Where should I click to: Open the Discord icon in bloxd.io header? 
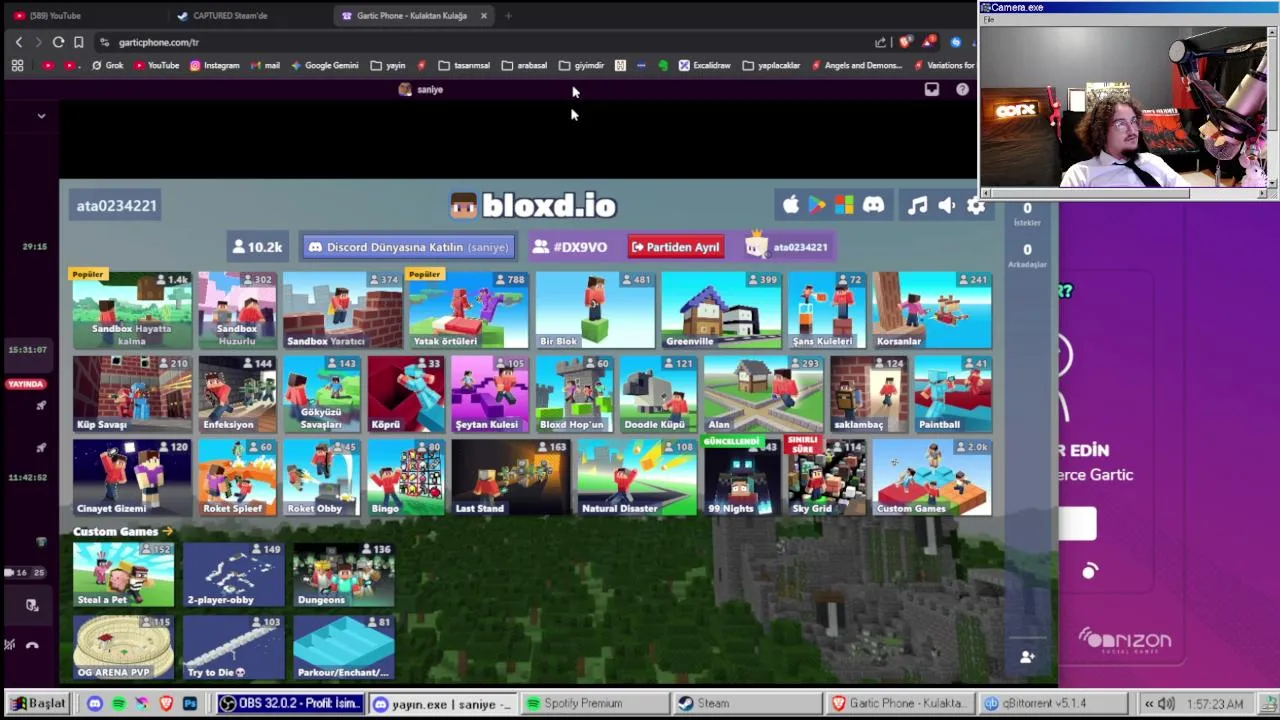(x=874, y=205)
